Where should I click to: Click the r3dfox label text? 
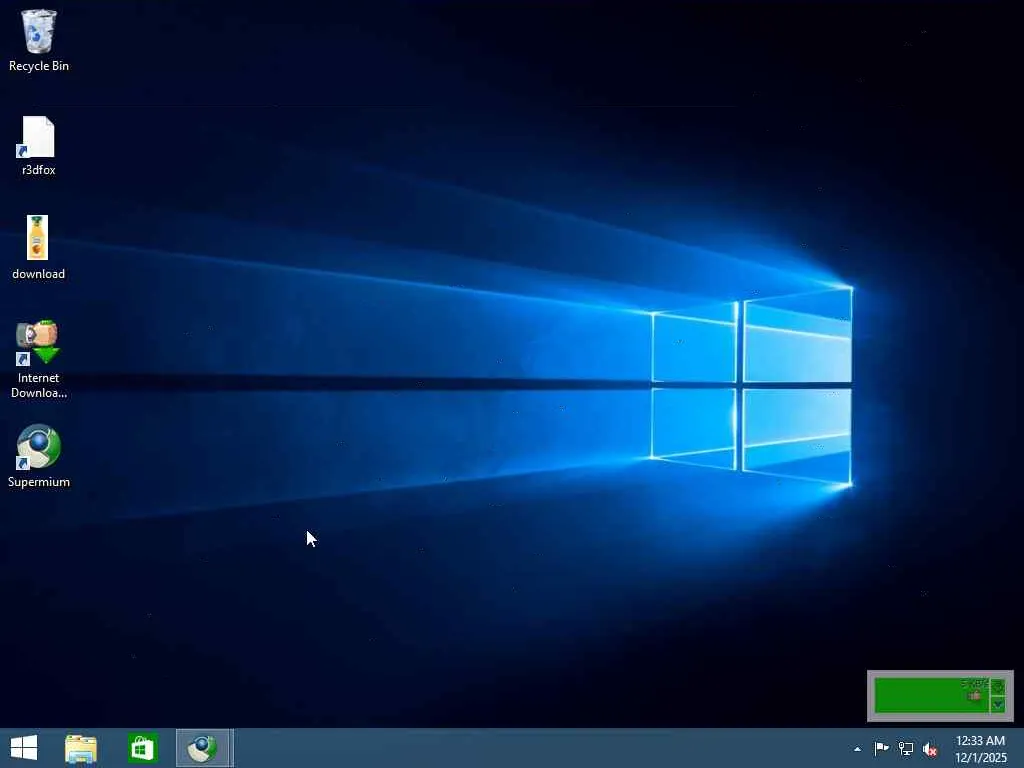coord(39,170)
